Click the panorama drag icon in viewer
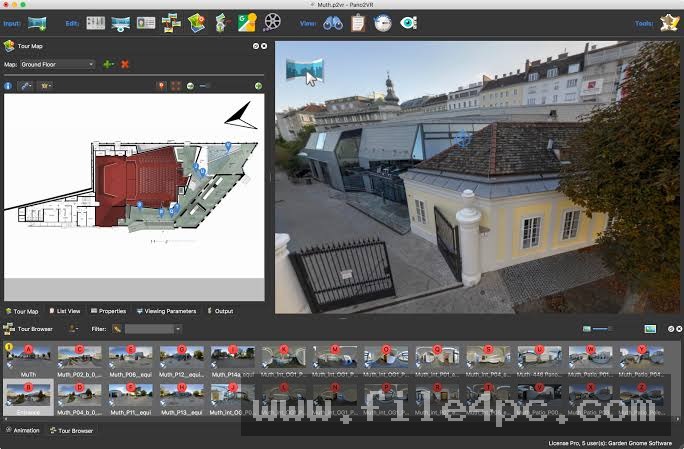The height and width of the screenshot is (449, 684). pyautogui.click(x=305, y=70)
